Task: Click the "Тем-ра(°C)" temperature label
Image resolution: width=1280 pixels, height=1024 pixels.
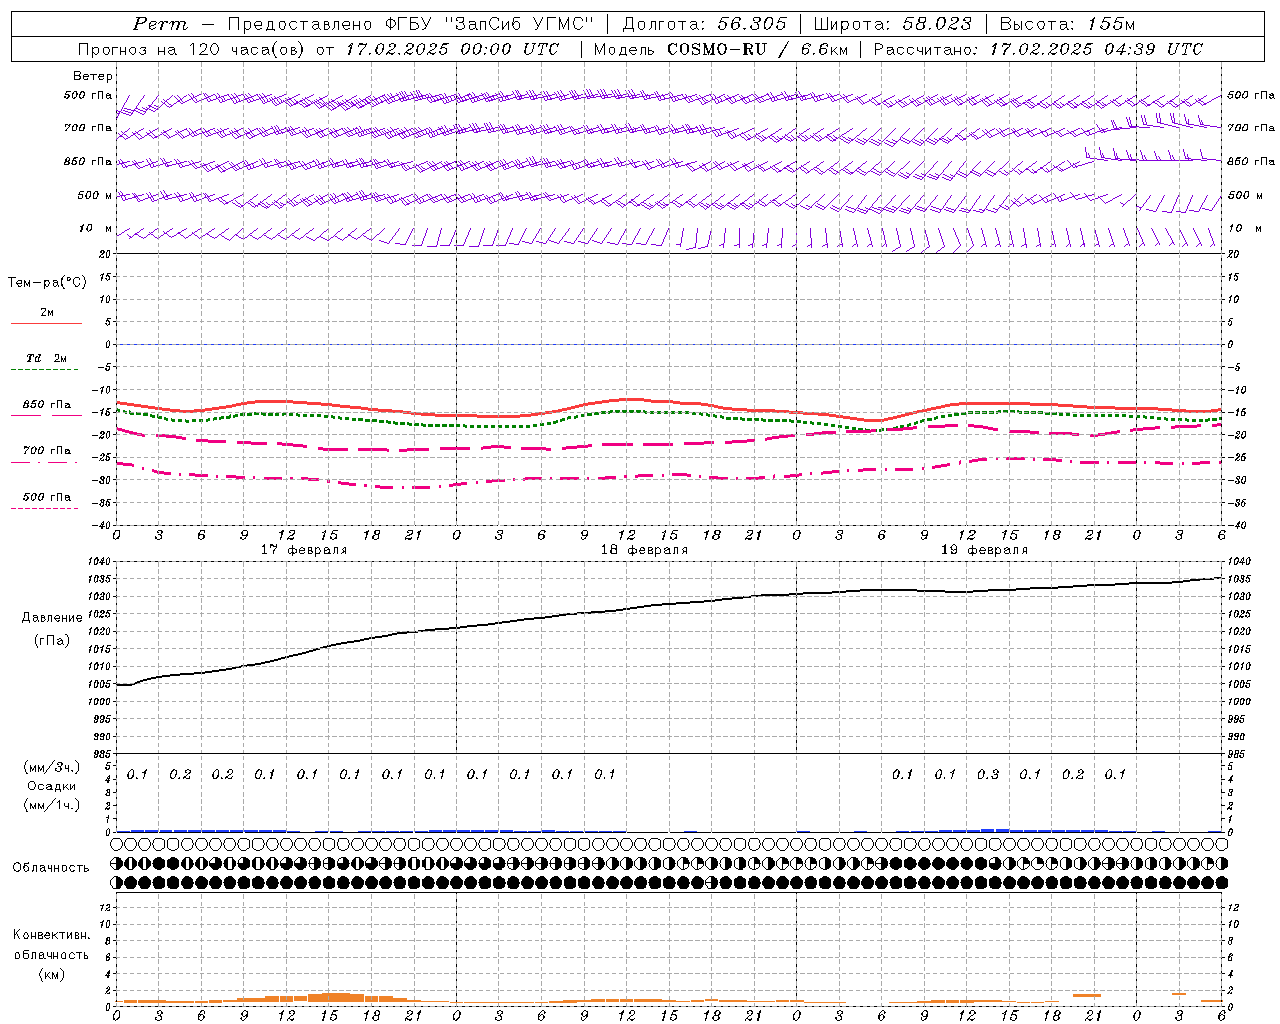Action: click(47, 283)
